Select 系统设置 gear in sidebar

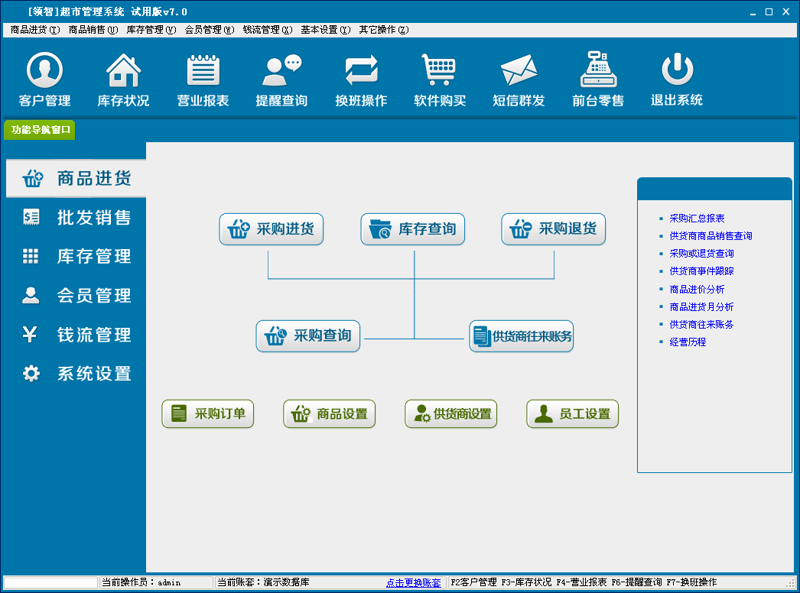point(76,374)
